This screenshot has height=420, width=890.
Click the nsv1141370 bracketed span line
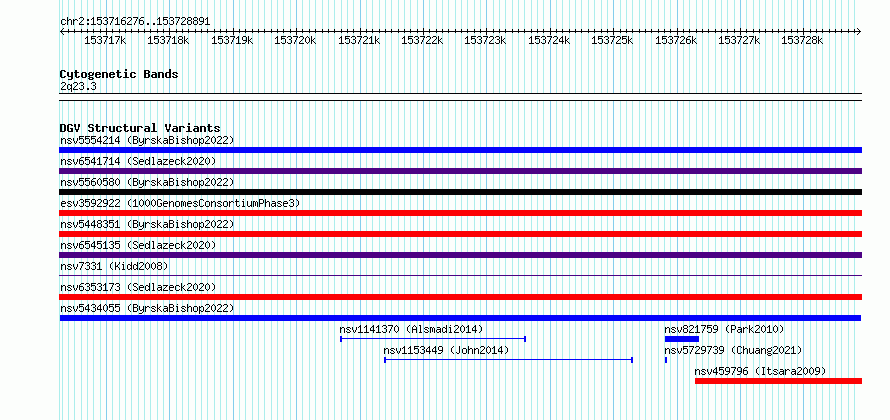tap(433, 339)
